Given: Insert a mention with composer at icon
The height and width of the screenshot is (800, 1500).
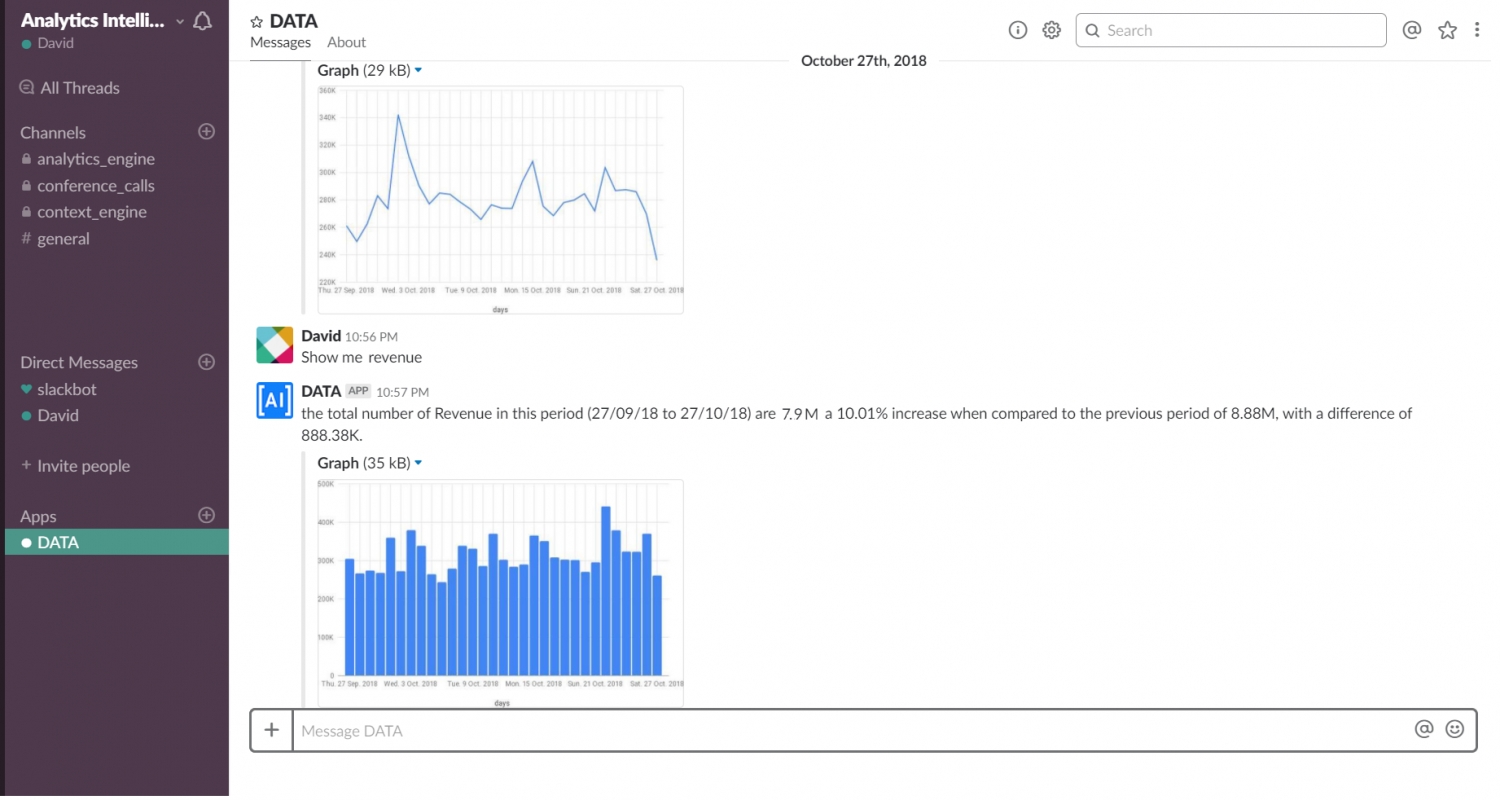Looking at the screenshot, I should (x=1424, y=729).
